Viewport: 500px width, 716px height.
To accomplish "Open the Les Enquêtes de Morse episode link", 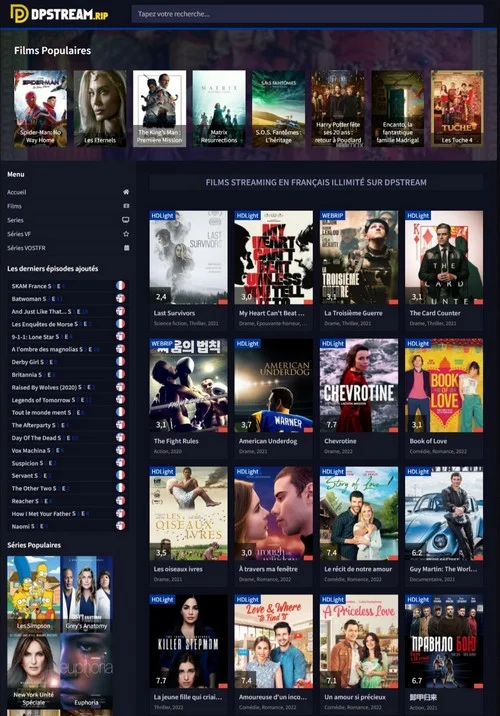I will [x=51, y=324].
